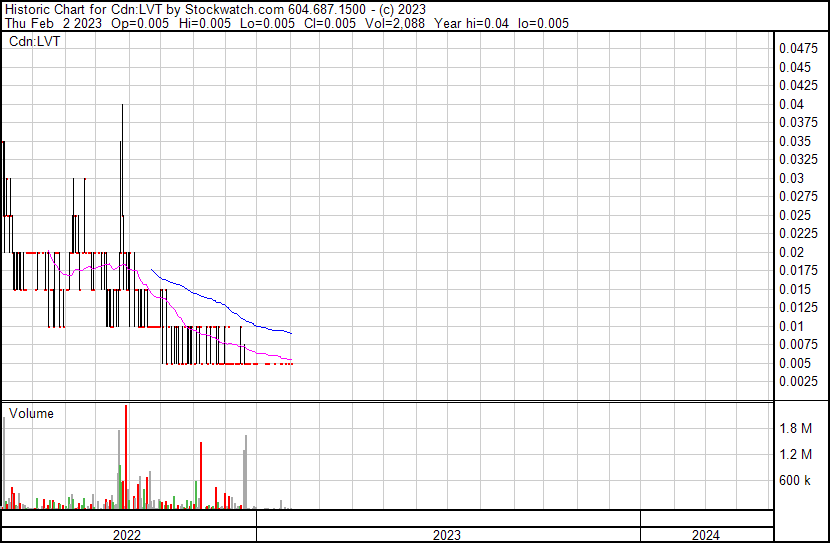Viewport: 830px width, 543px height.
Task: Click the 'lo=0.005' year low text
Action: (x=543, y=23)
